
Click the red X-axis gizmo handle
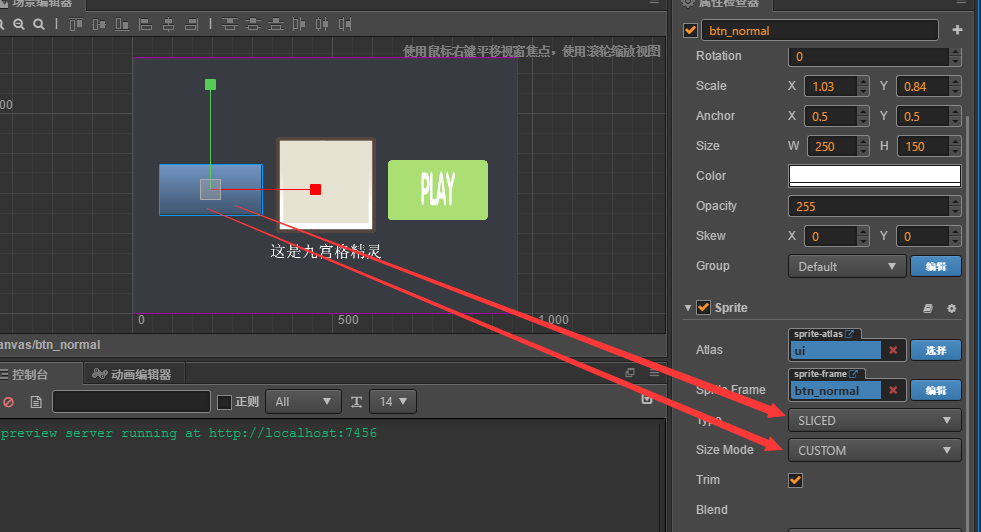[315, 189]
